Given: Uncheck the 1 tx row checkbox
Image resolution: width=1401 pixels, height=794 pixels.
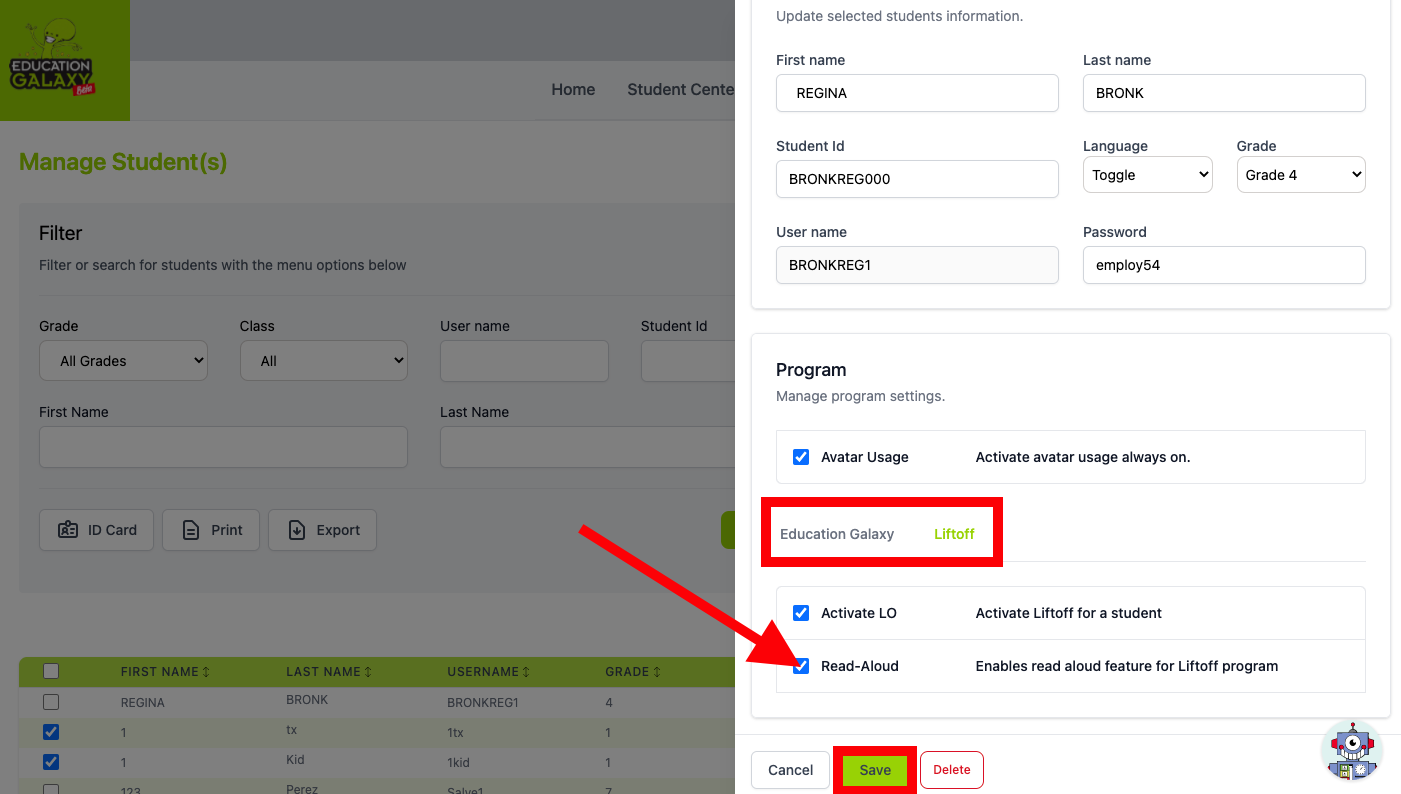Looking at the screenshot, I should 51,732.
